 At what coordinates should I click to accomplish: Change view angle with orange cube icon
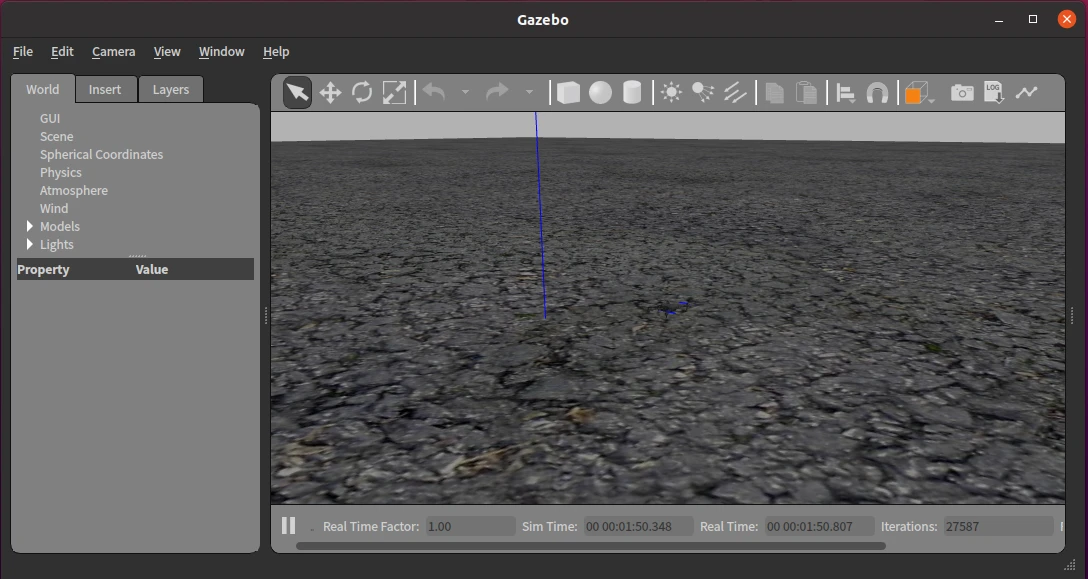[x=917, y=92]
